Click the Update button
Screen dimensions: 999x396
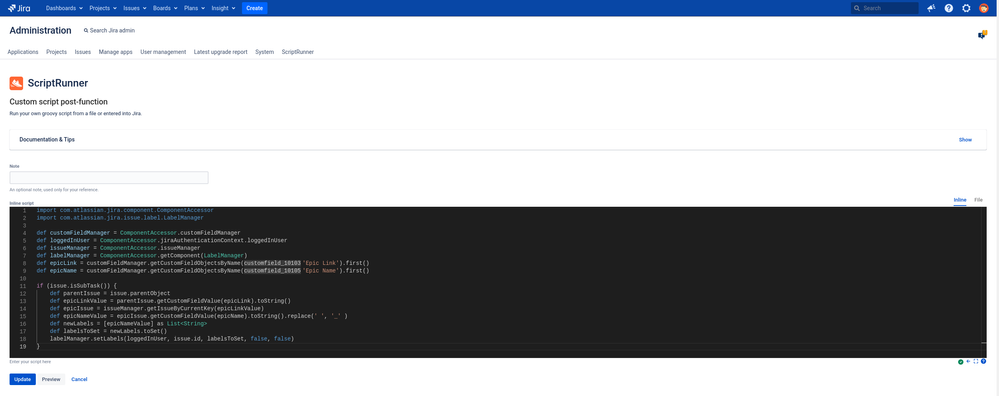22,379
